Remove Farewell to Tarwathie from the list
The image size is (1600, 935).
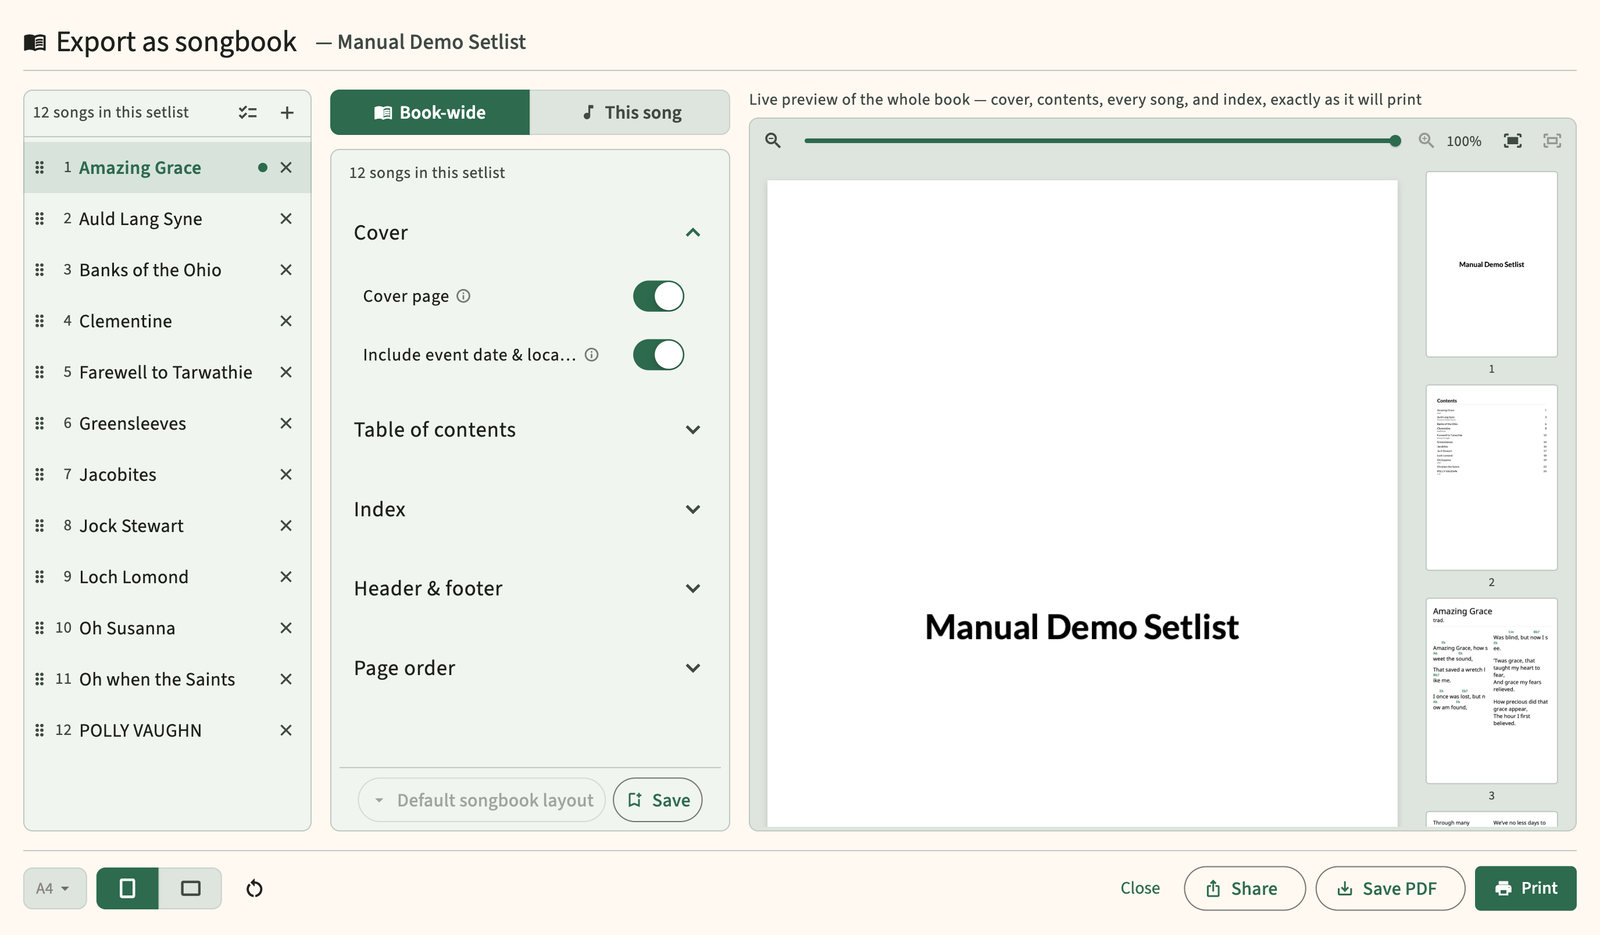point(286,372)
